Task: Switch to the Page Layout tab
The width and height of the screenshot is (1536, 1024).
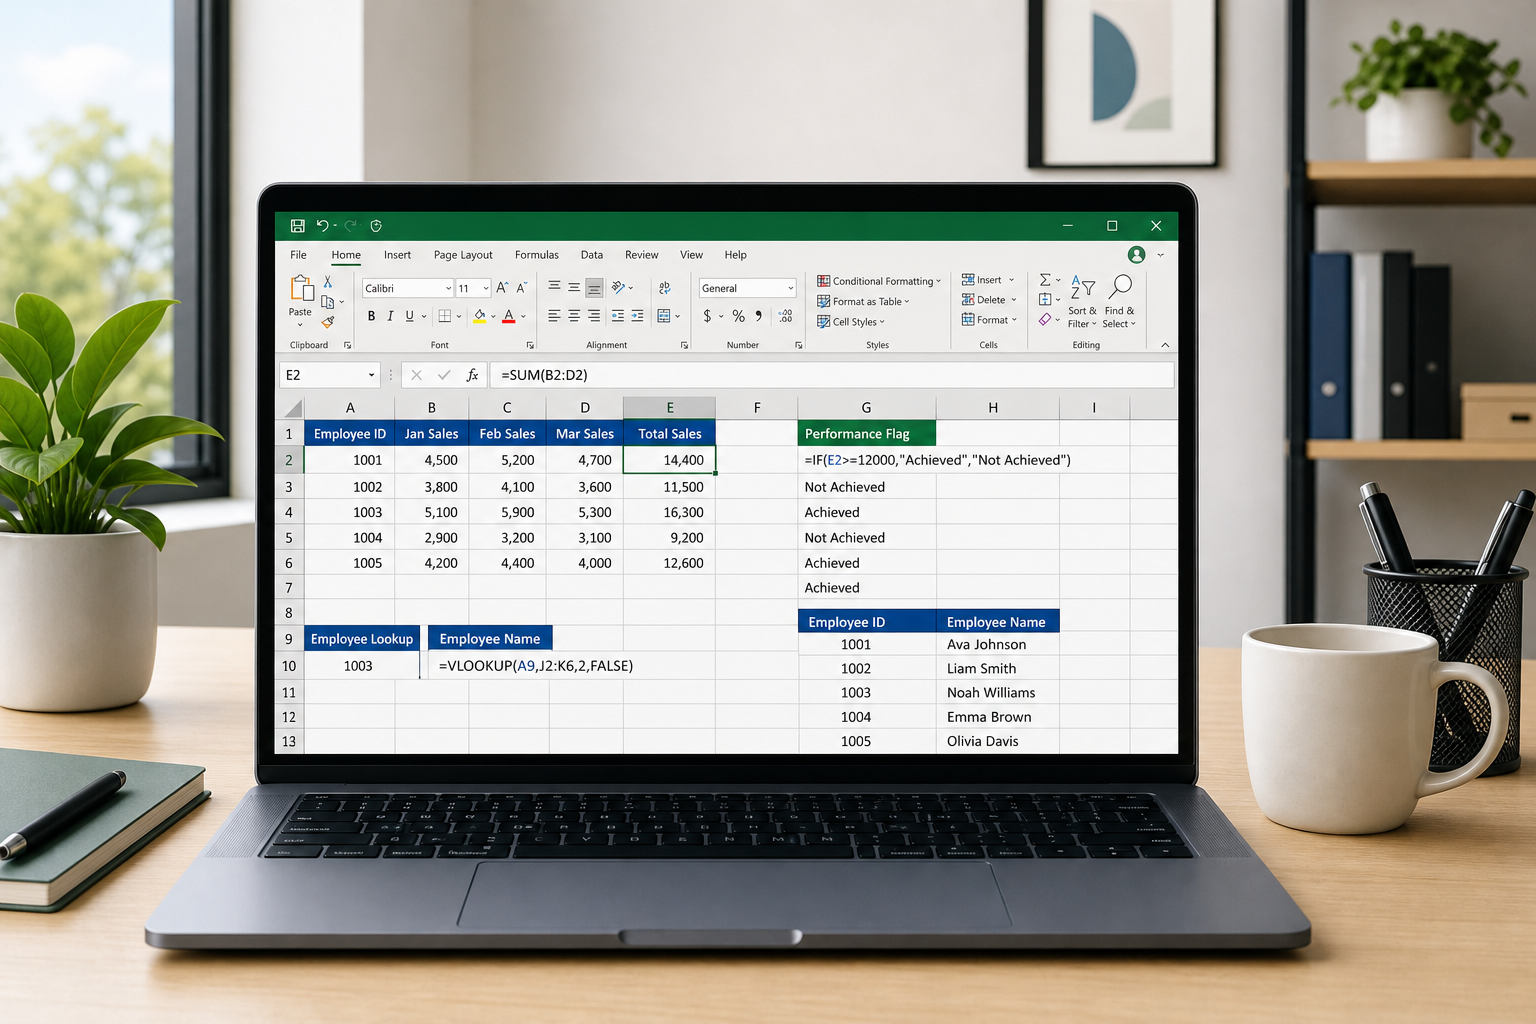Action: pos(463,255)
